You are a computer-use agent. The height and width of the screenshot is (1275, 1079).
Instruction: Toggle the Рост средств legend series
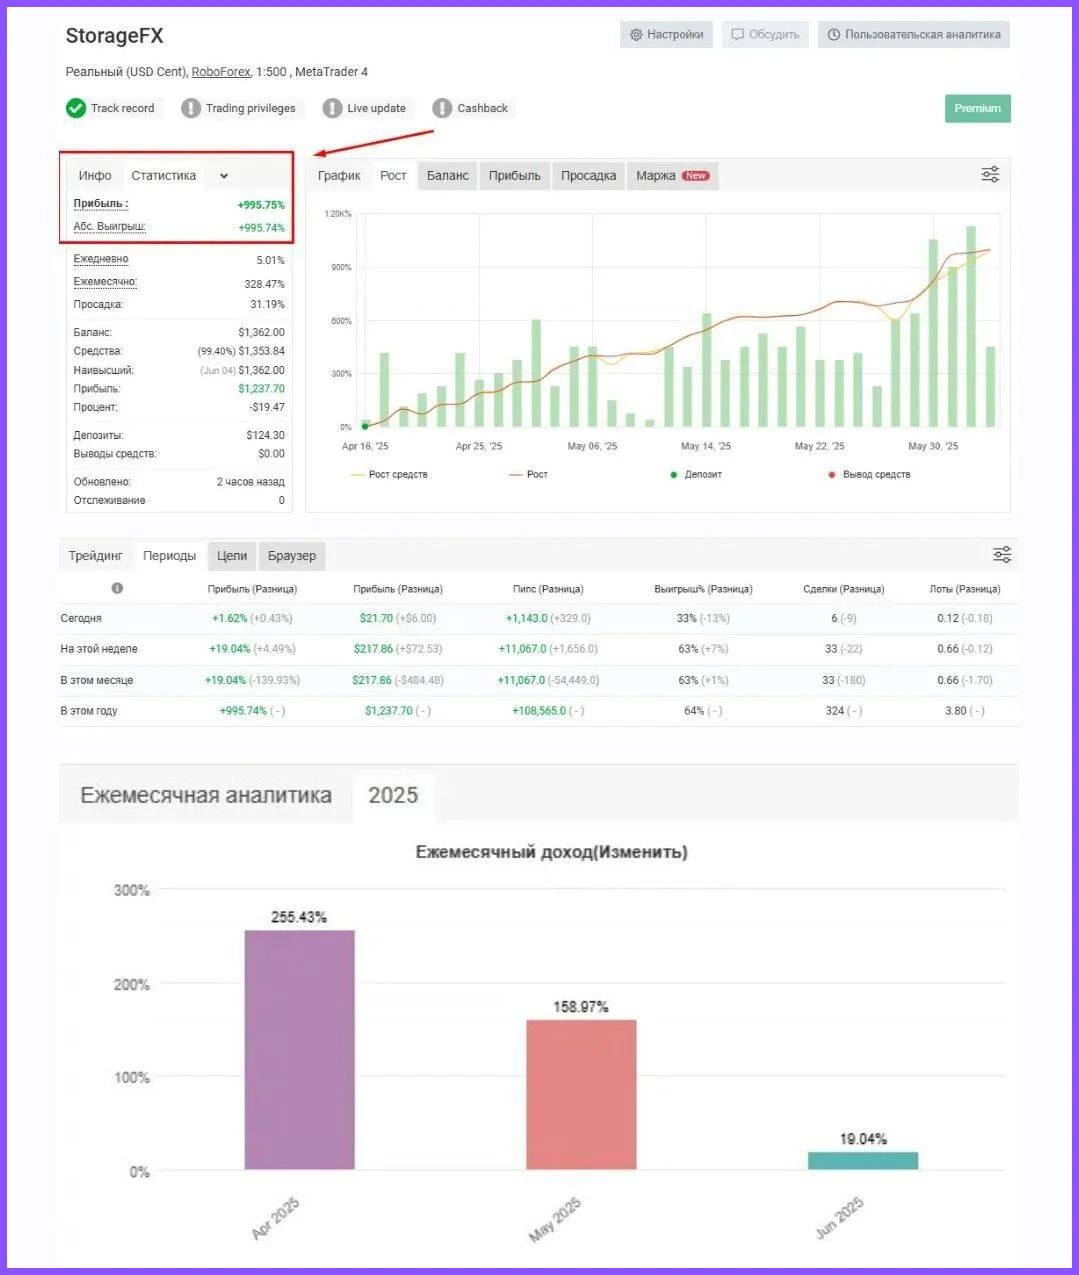(397, 474)
